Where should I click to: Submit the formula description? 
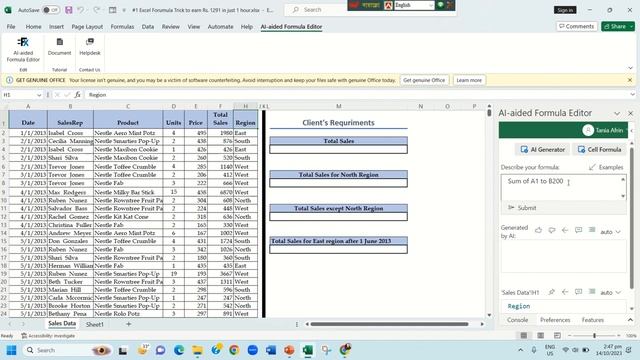pyautogui.click(x=522, y=208)
